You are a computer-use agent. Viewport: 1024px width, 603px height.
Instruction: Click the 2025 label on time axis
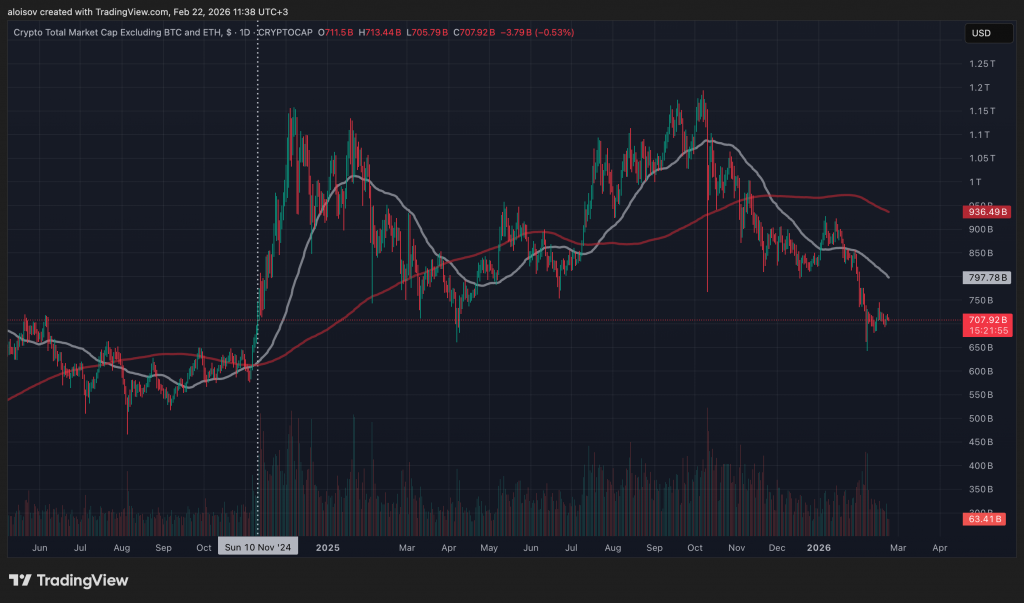click(328, 548)
